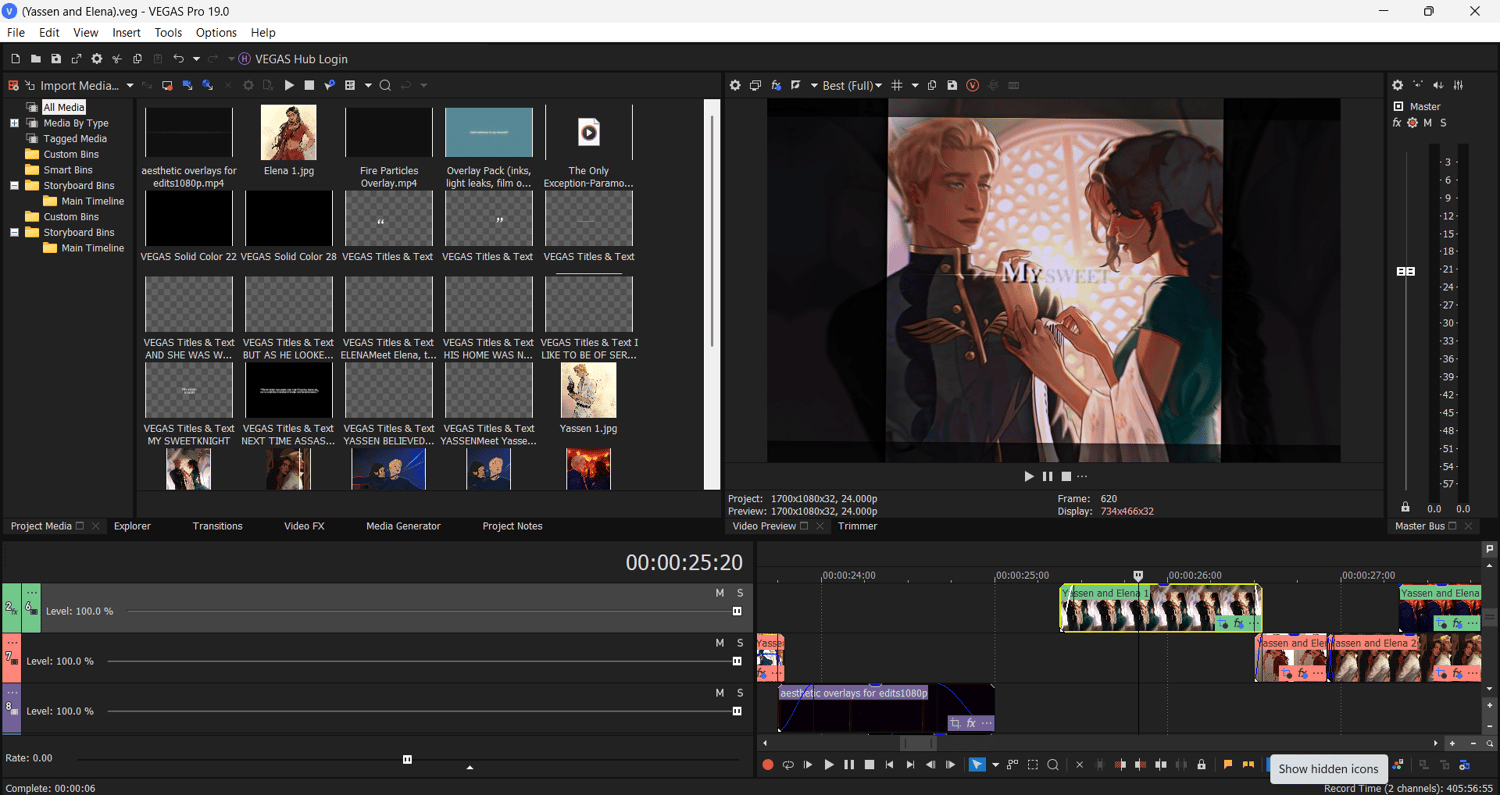Open the Insert menu
1500x795 pixels.
(x=127, y=33)
